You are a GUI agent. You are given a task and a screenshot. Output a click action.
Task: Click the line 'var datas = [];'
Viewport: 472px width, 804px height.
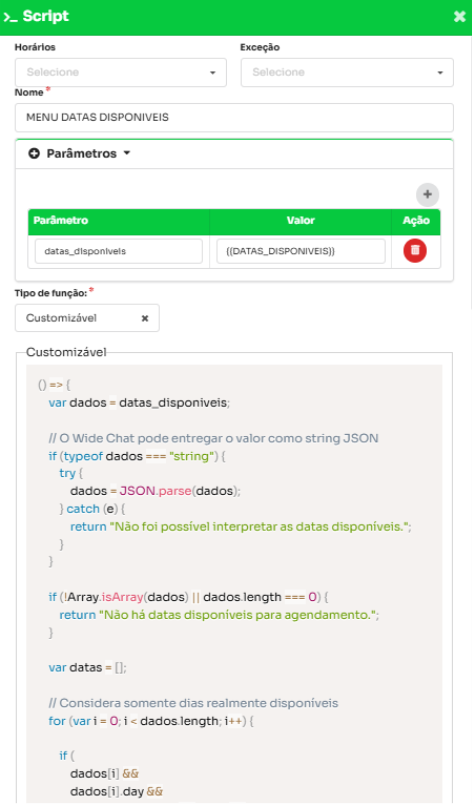pyautogui.click(x=88, y=668)
